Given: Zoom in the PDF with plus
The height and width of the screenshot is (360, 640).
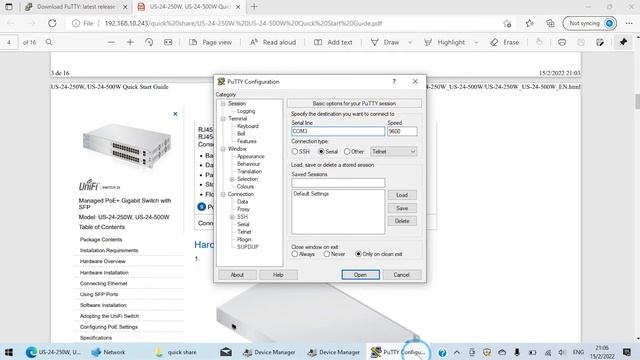Looking at the screenshot, I should [130, 42].
